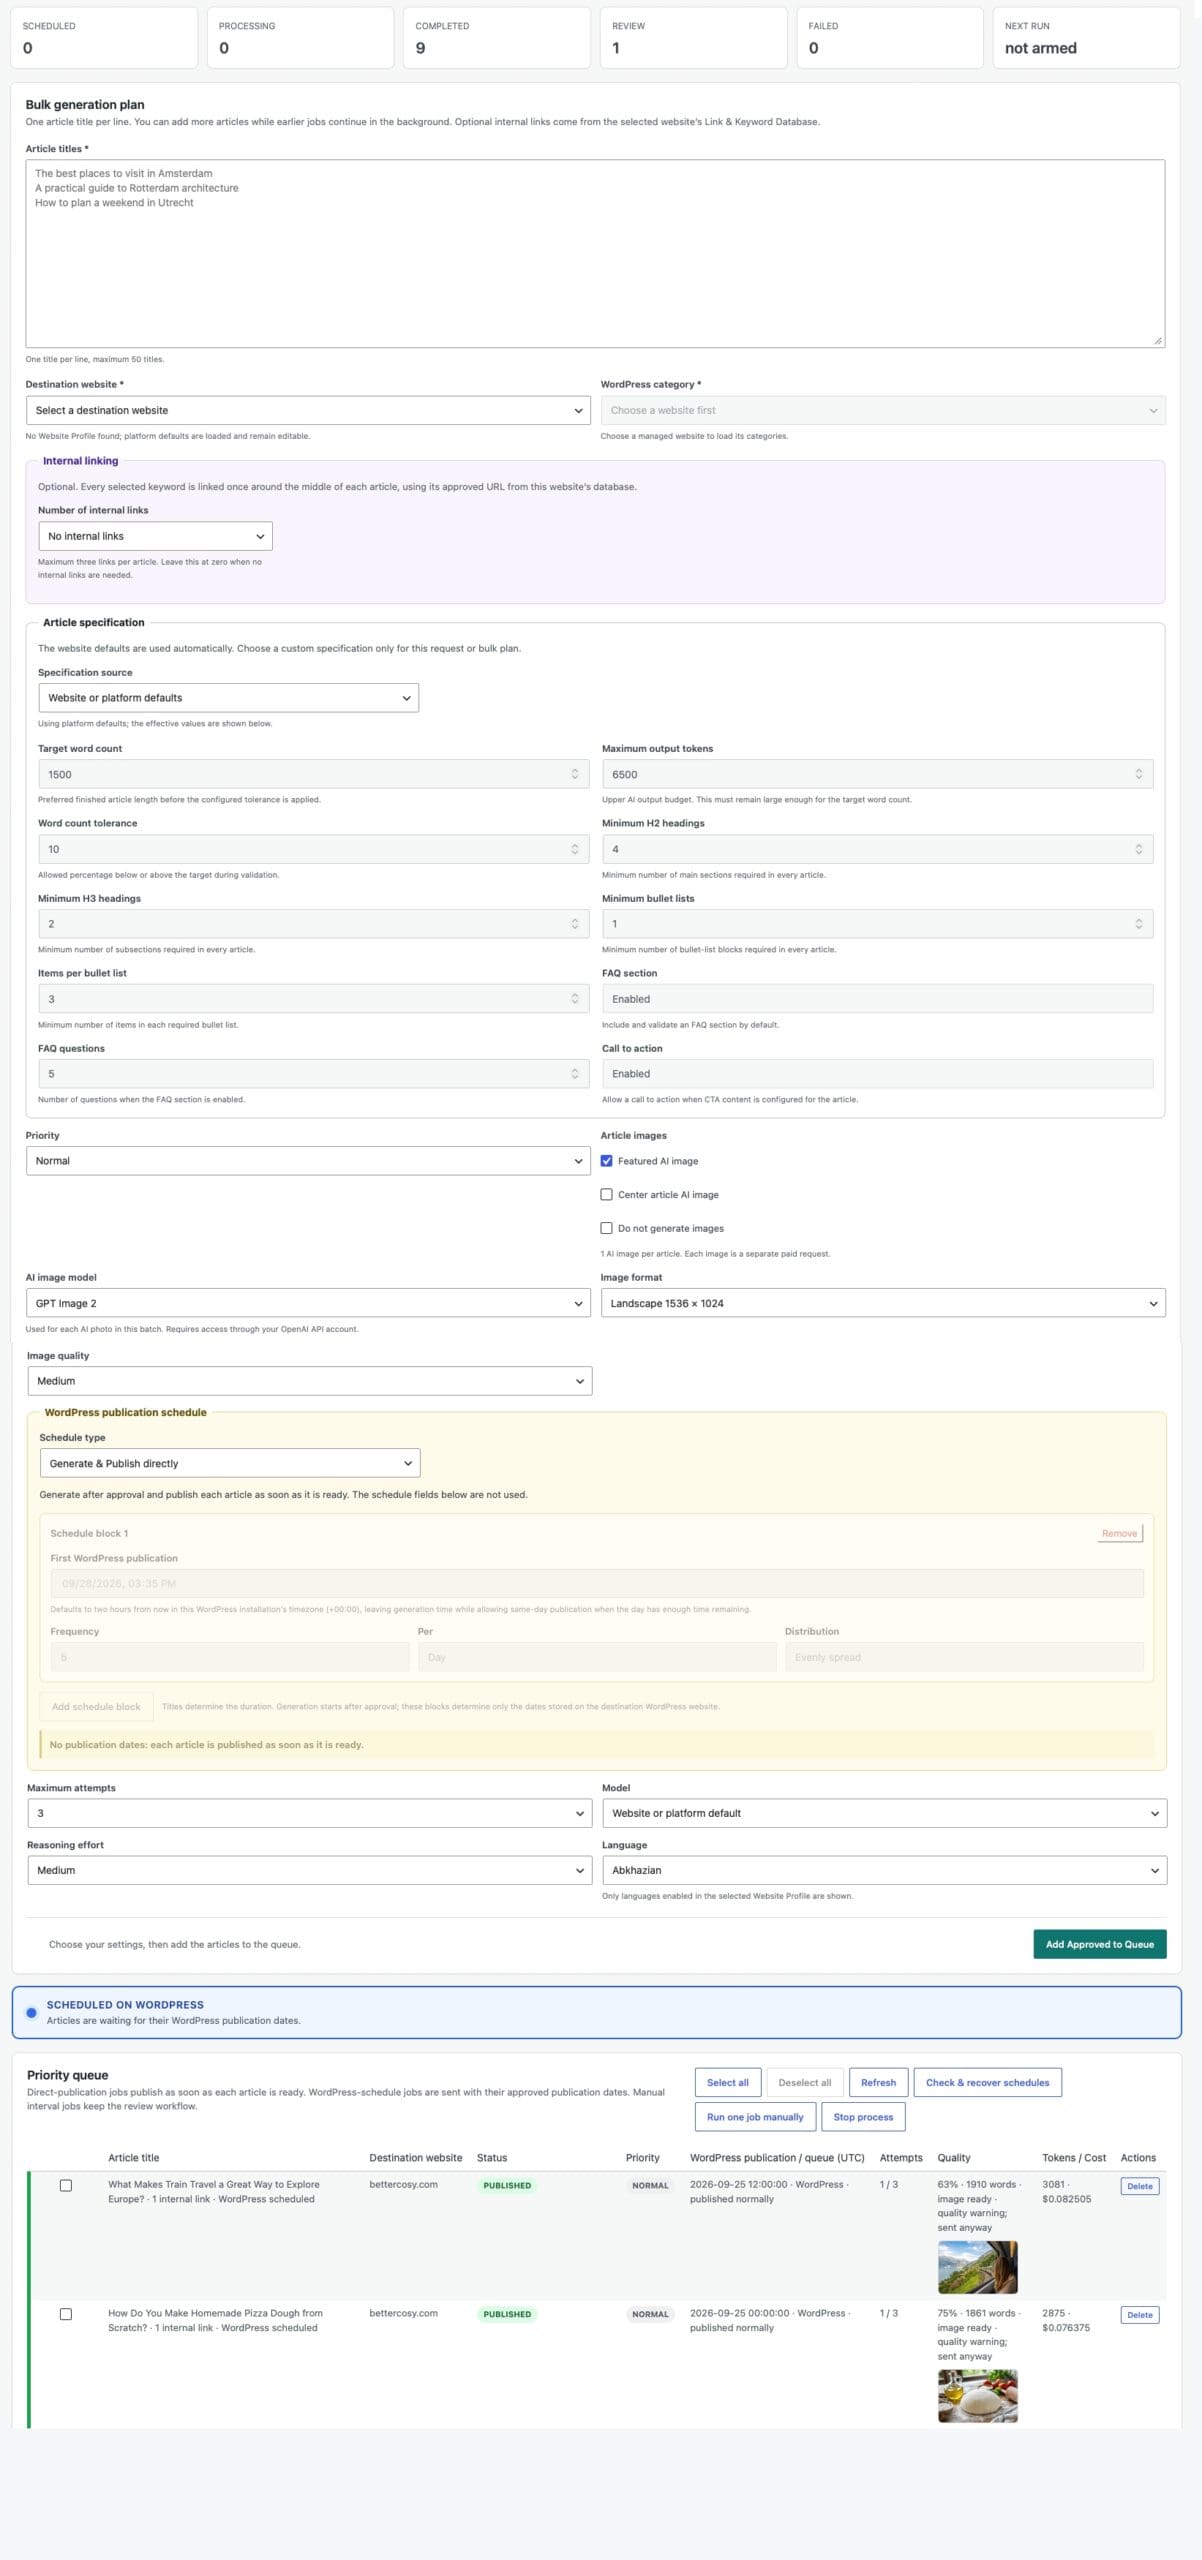Tick Do not generate images checkbox

[606, 1228]
